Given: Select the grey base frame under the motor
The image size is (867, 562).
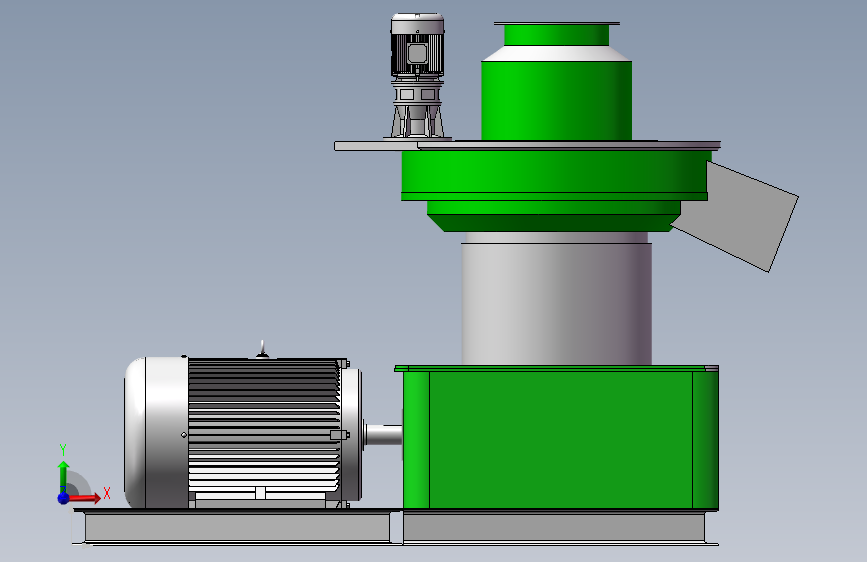Looking at the screenshot, I should [x=237, y=527].
